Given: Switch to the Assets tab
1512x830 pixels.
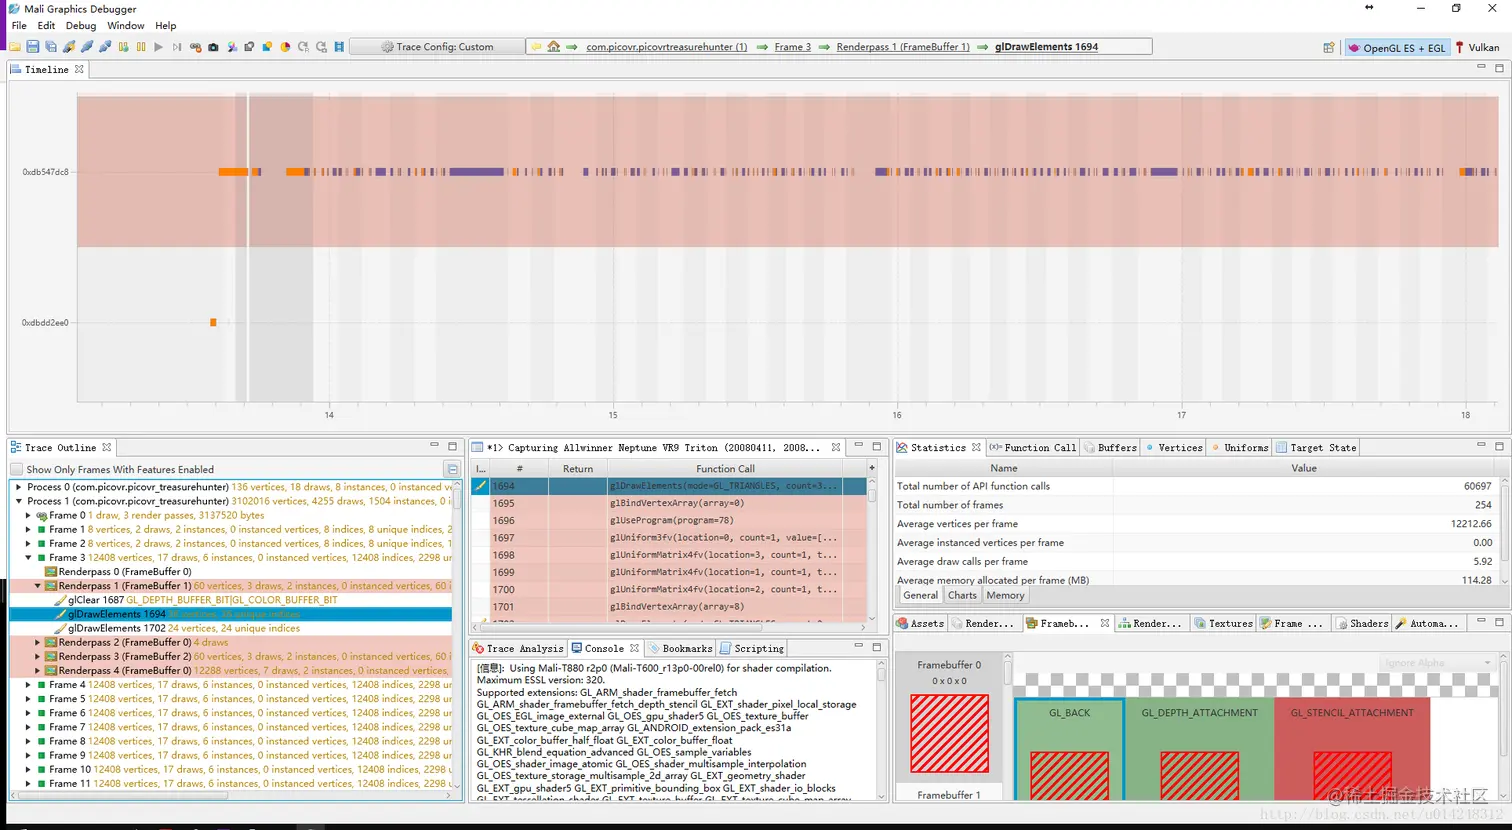Looking at the screenshot, I should point(920,623).
